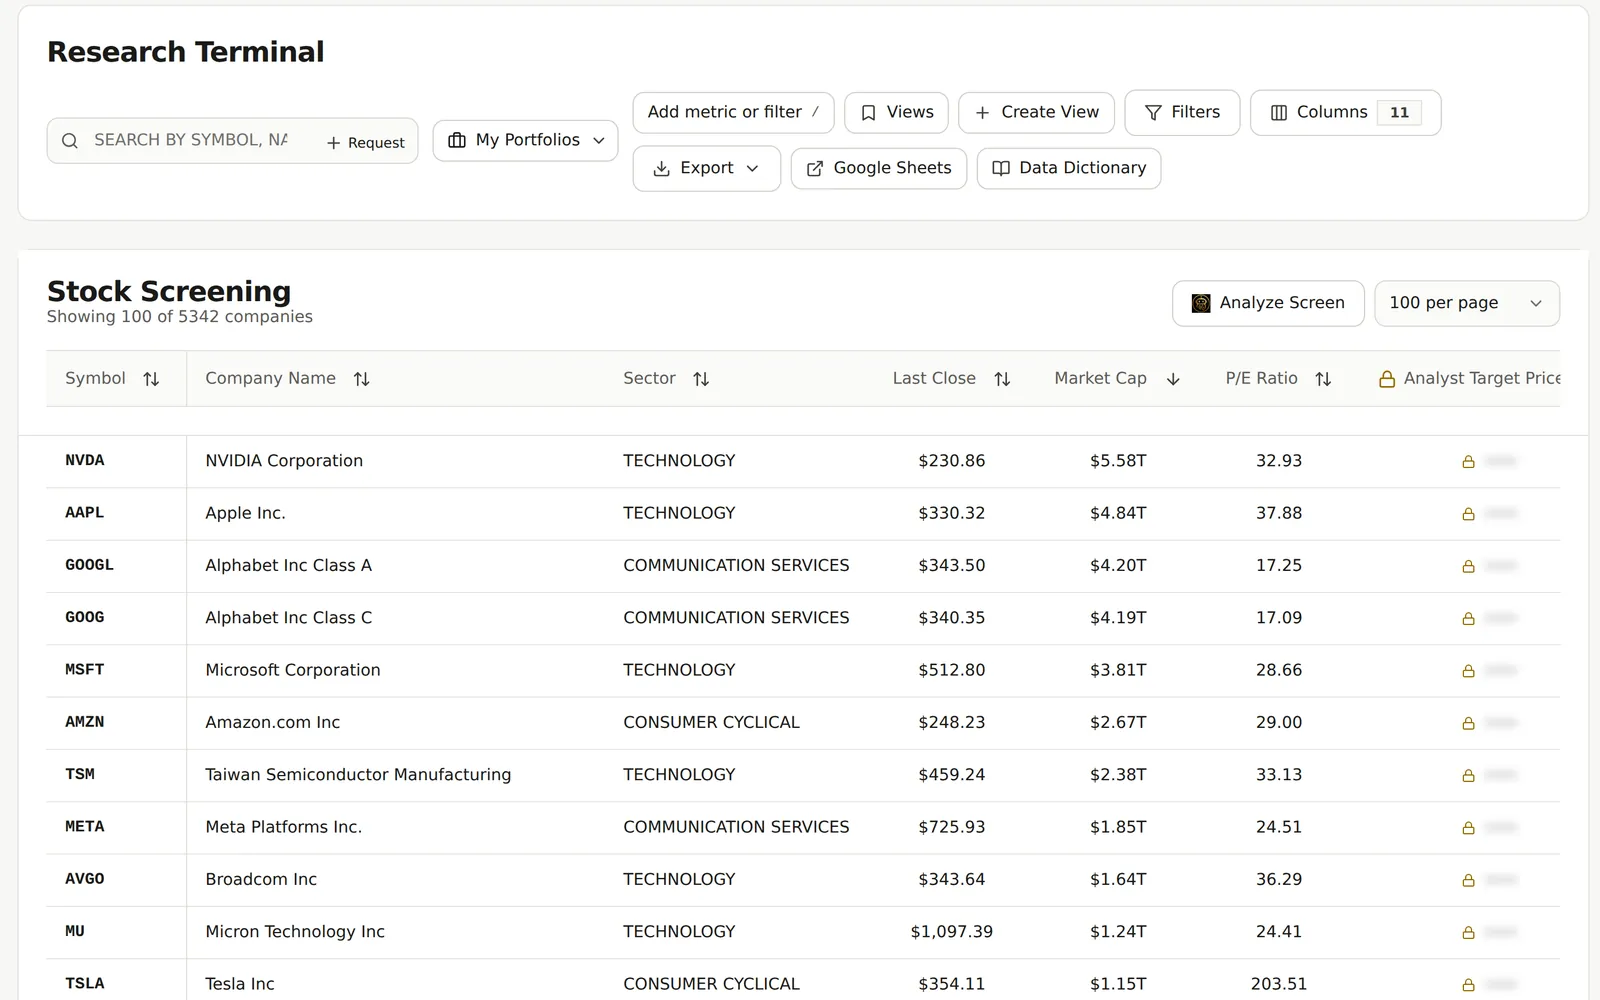Click the Analyze Screen button

[x=1268, y=303]
